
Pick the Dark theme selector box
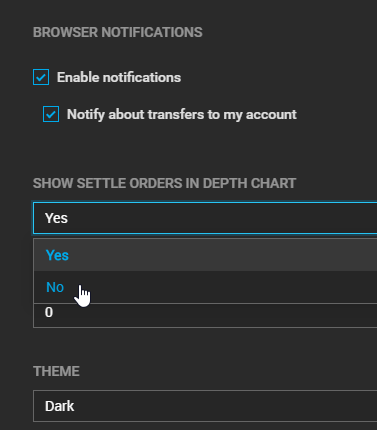click(205, 406)
